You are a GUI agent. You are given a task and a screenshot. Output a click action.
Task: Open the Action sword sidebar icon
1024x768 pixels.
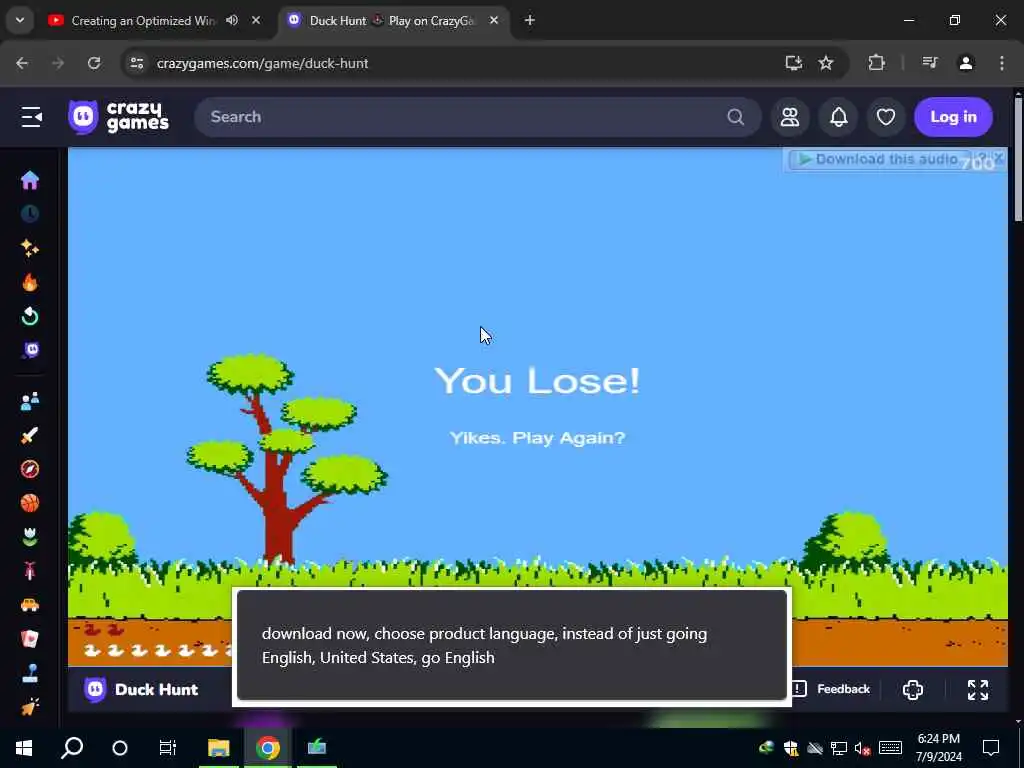29,435
